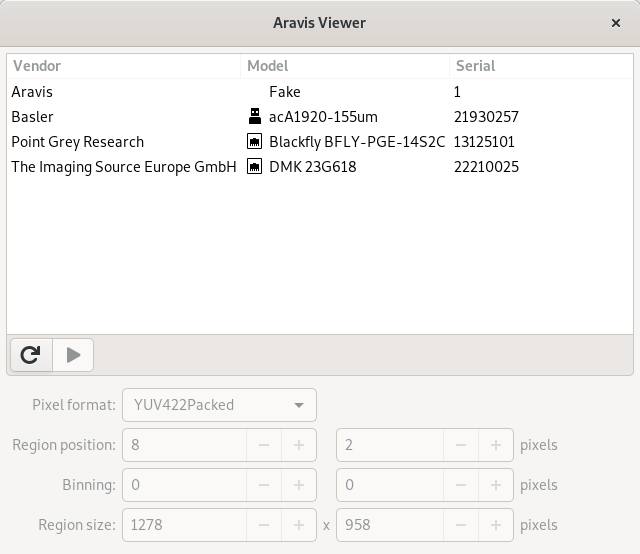Open the Pixel format dropdown

pos(219,405)
